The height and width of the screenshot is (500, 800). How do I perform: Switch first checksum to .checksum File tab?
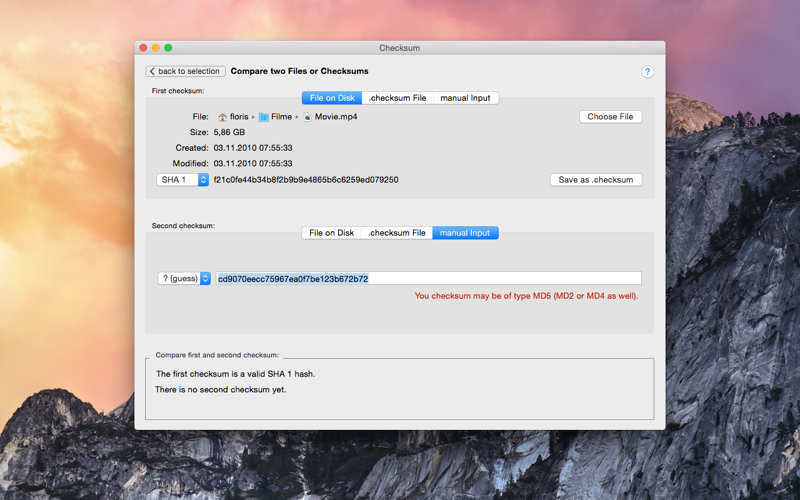397,98
